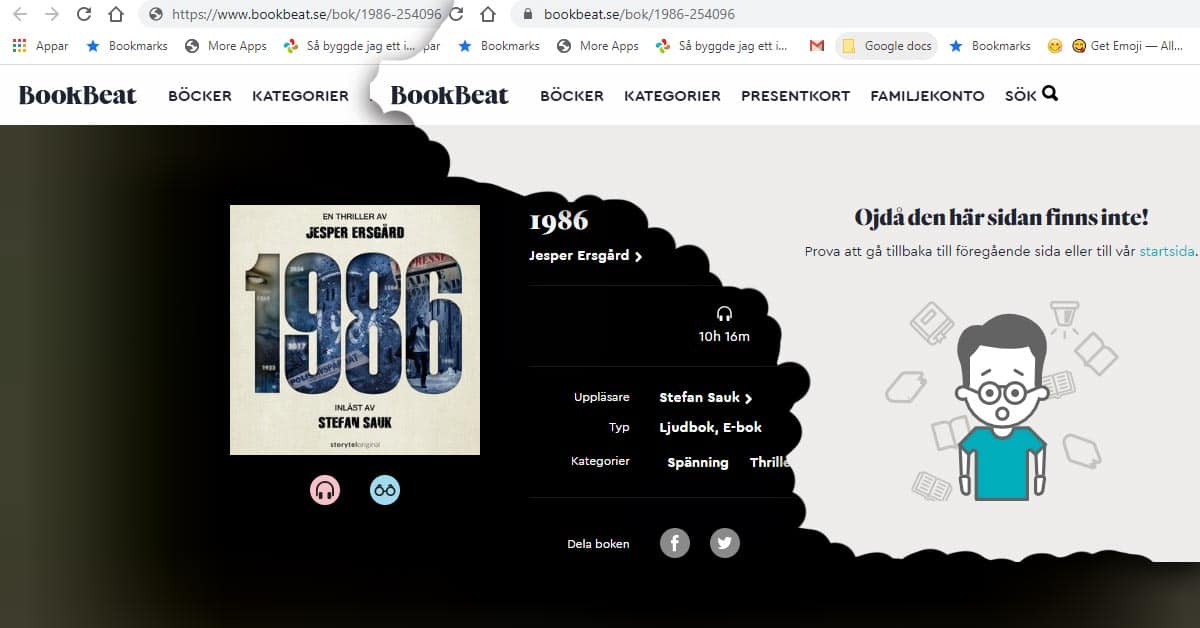Screen dimensions: 1200x628
Task: Open the PRESENTKORT menu item
Action: (x=795, y=96)
